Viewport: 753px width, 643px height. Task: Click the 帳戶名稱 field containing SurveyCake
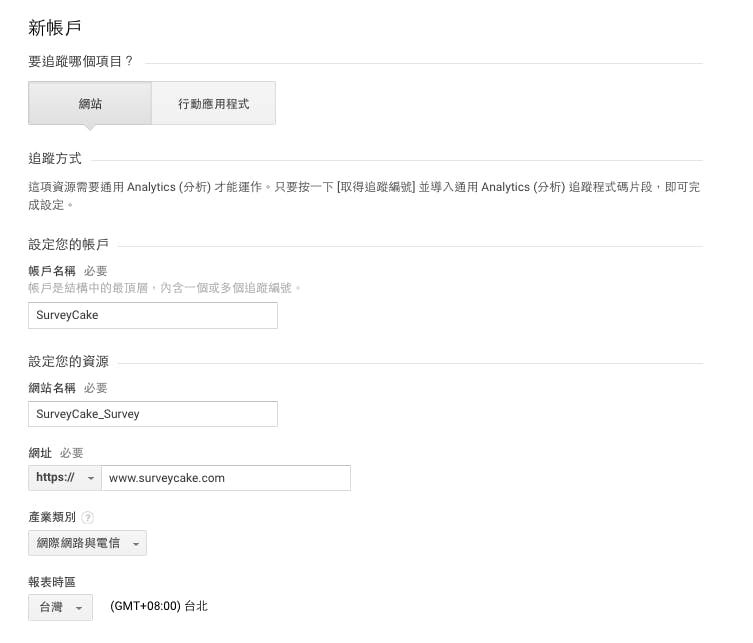(153, 315)
